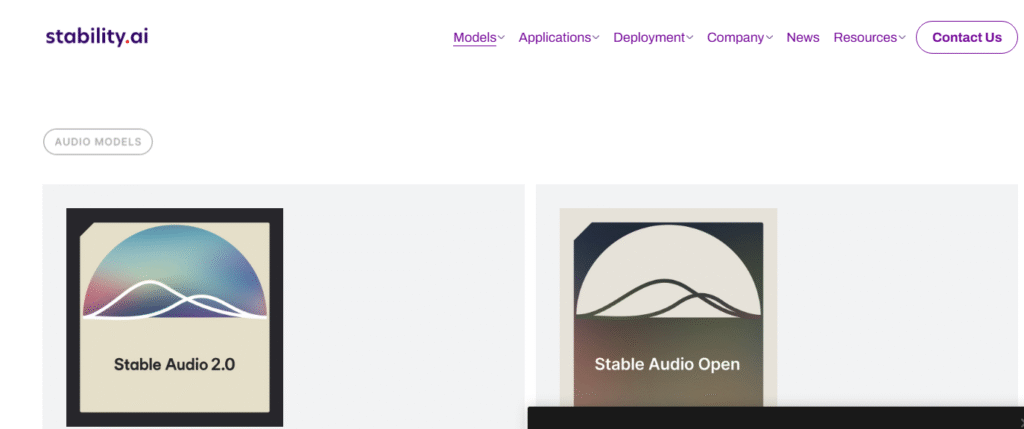Open the Models navigation menu
This screenshot has height=429, width=1024.
475,37
